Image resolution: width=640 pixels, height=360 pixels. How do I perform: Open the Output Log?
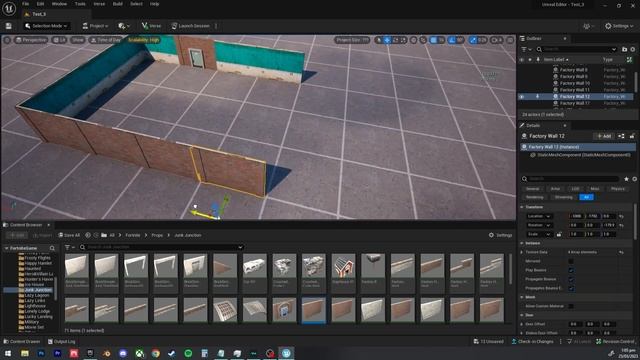(61, 342)
